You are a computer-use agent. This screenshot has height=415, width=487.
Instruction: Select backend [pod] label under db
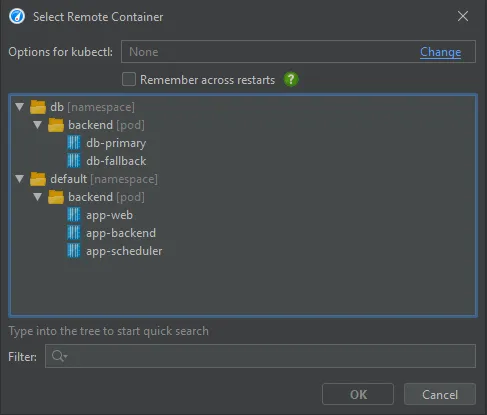(x=106, y=125)
